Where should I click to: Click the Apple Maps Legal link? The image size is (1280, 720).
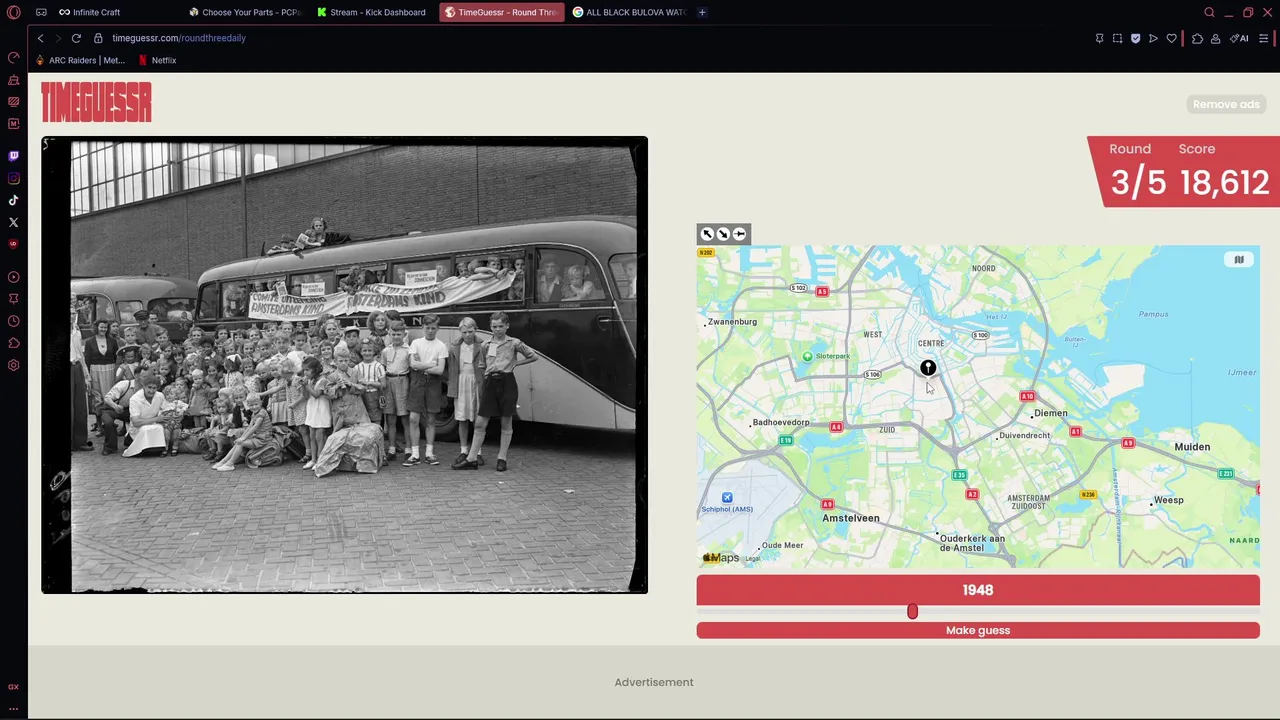point(752,559)
